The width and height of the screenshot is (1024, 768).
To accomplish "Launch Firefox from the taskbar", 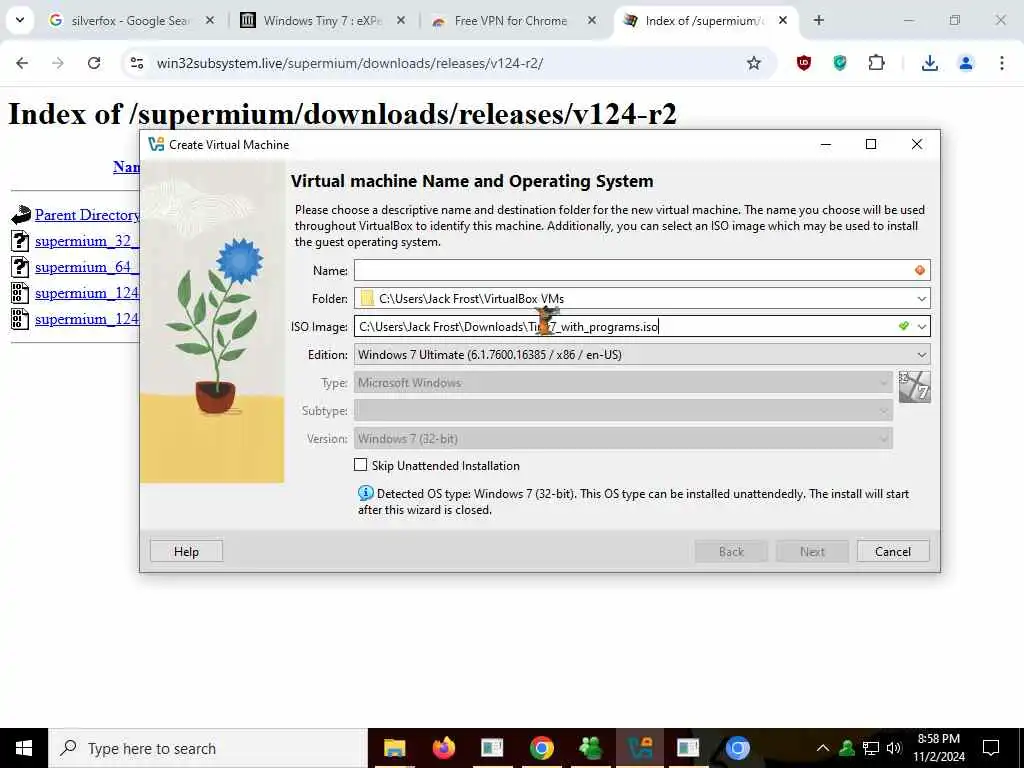I will click(443, 748).
